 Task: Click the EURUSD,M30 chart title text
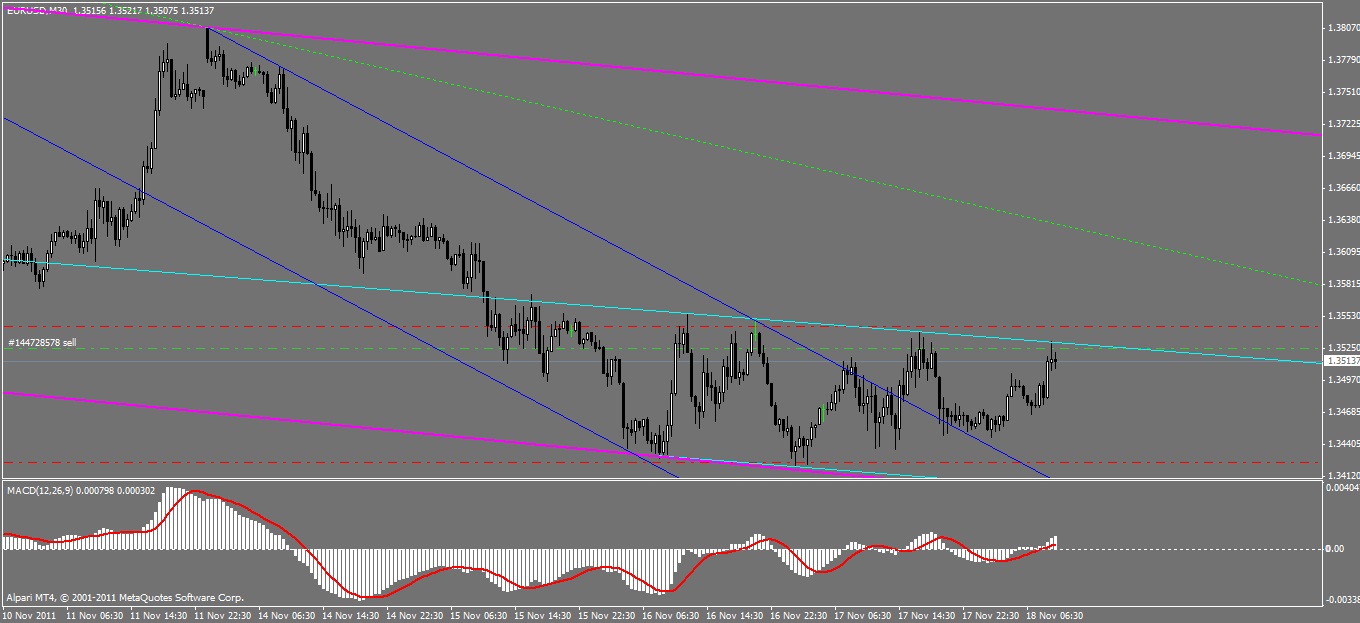pyautogui.click(x=40, y=11)
